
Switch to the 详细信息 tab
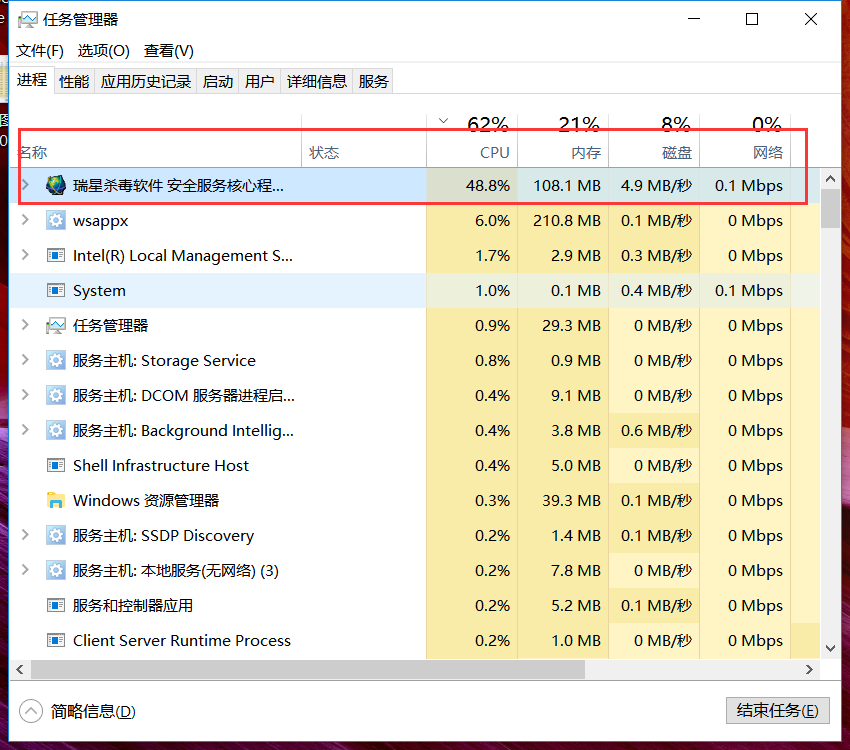click(x=317, y=81)
